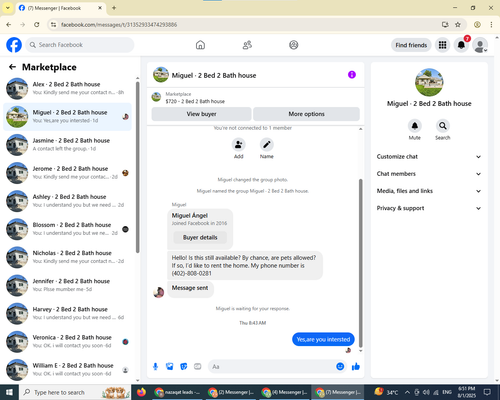
Task: Open conversation information purple icon
Action: click(x=352, y=75)
